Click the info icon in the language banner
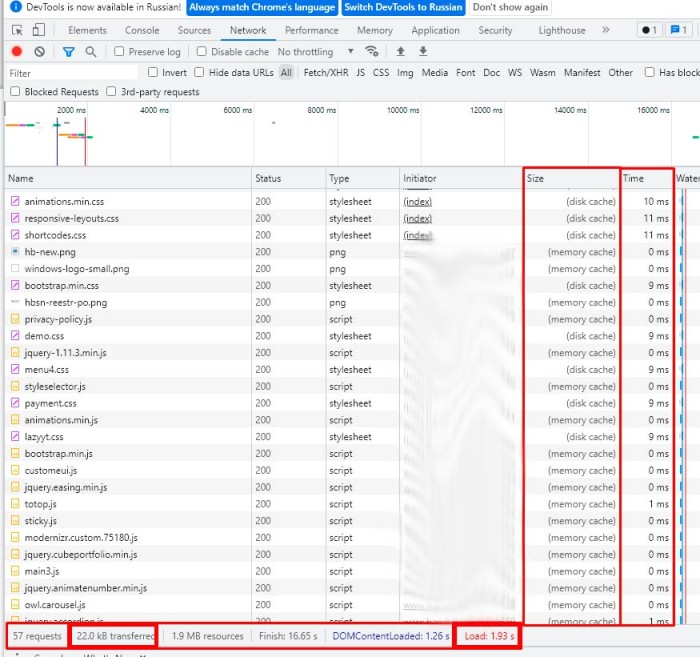Viewport: 700px width, 657px height. [x=16, y=7]
